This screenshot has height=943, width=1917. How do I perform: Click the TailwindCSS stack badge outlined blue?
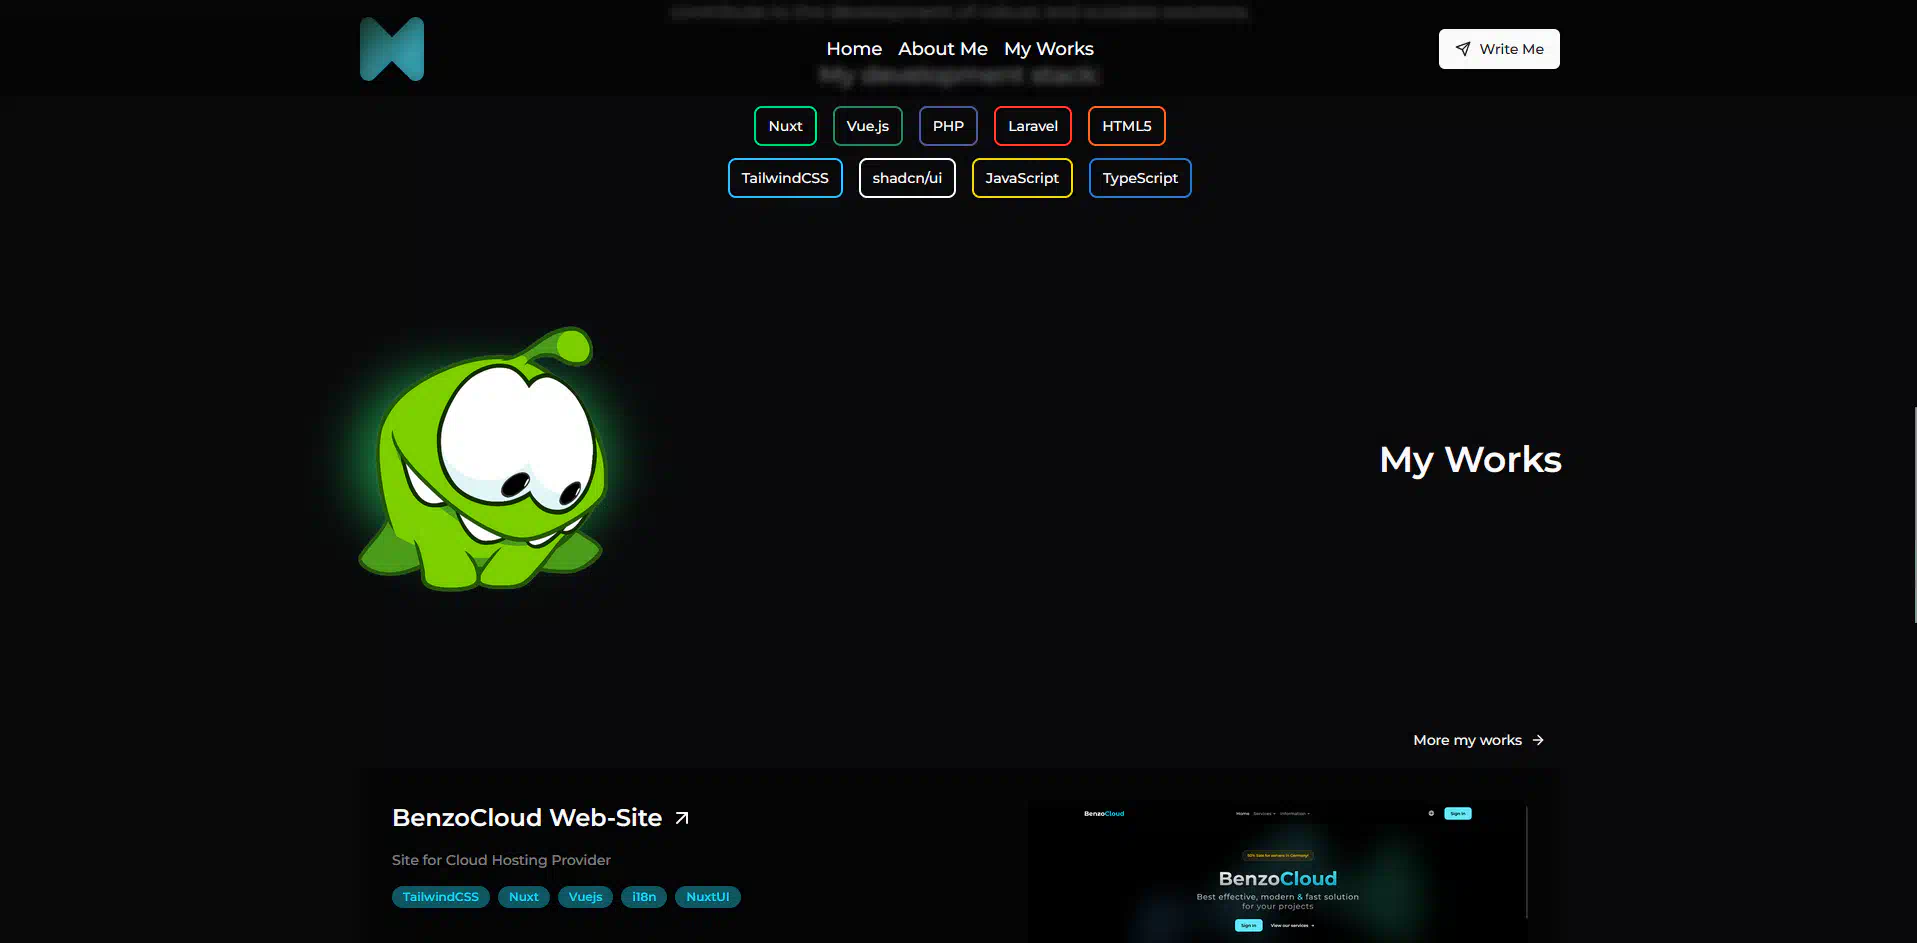(x=785, y=178)
